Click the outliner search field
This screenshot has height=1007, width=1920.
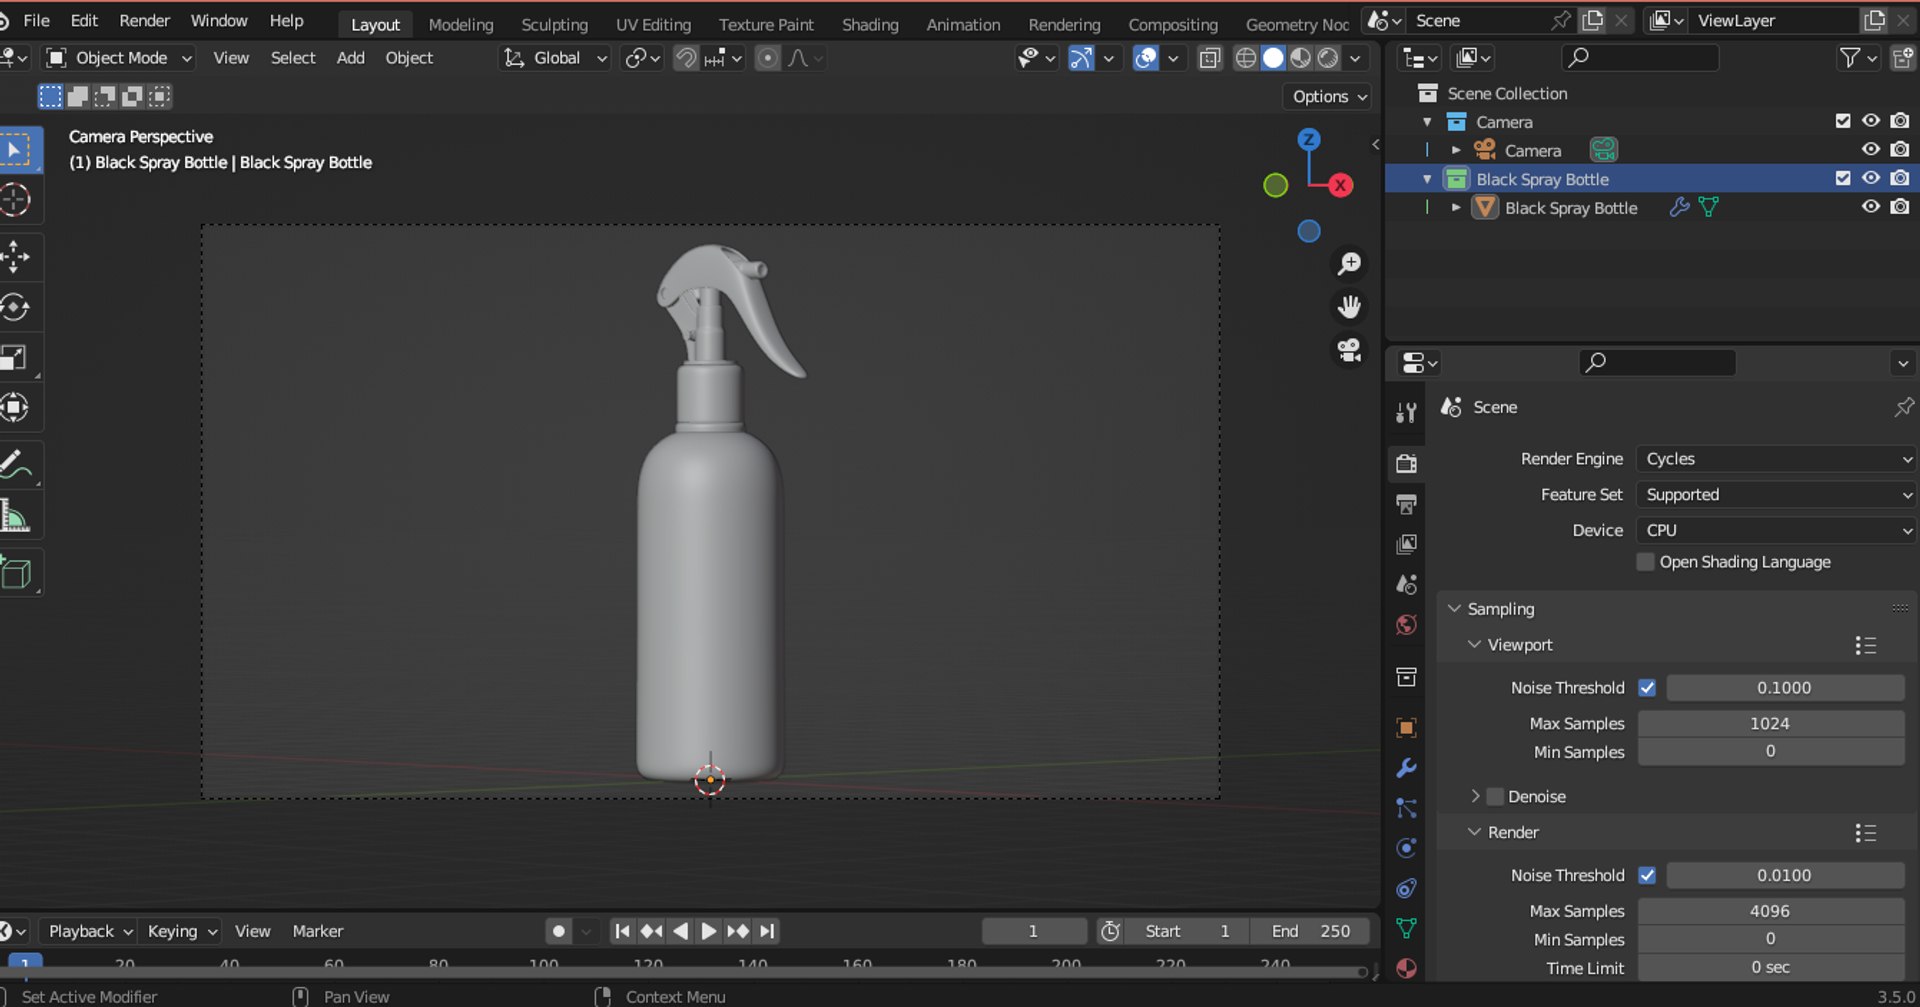[x=1640, y=58]
